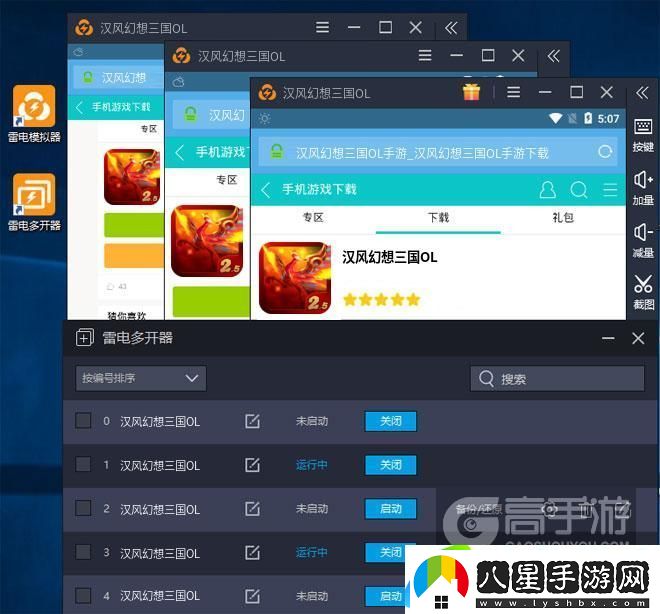The image size is (660, 614).
Task: Edit instance 3 汉风幻想三国OL name
Action: [x=252, y=553]
